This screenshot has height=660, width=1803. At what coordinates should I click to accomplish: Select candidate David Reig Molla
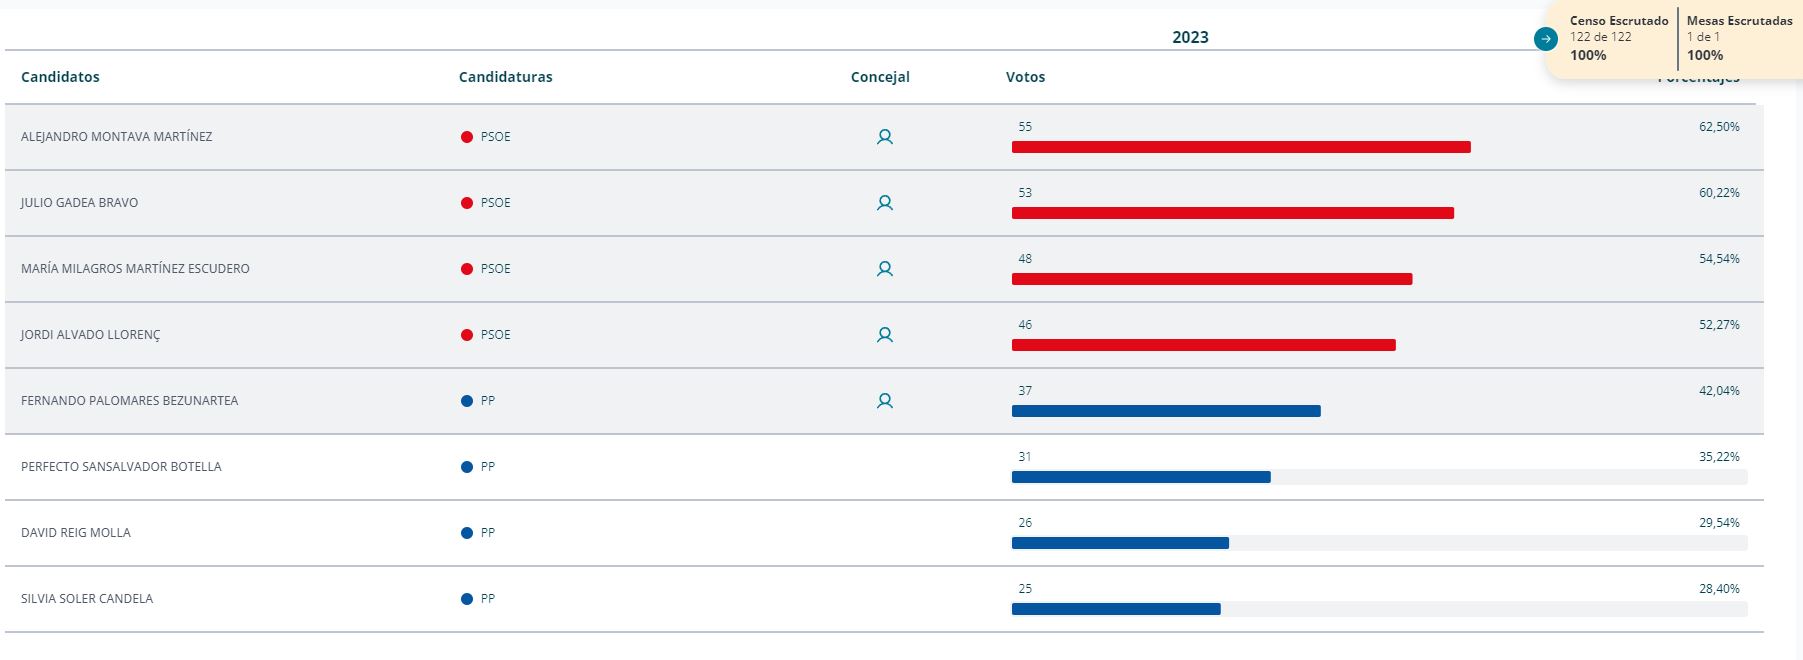click(x=76, y=533)
